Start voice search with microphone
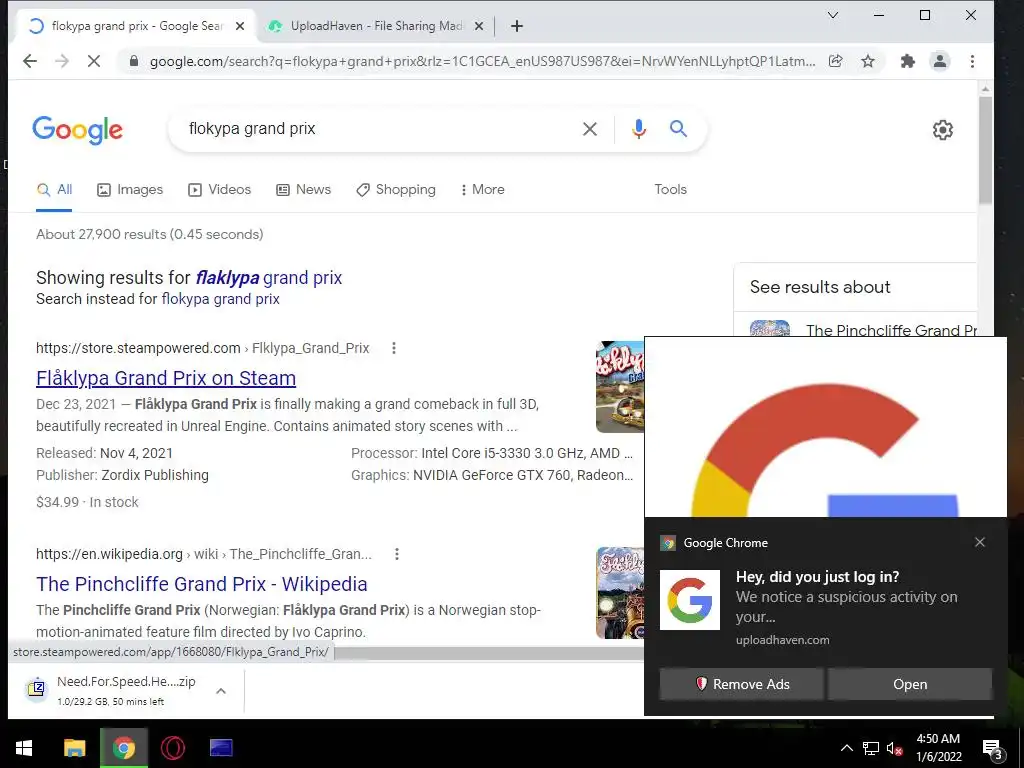1024x768 pixels. 639,129
